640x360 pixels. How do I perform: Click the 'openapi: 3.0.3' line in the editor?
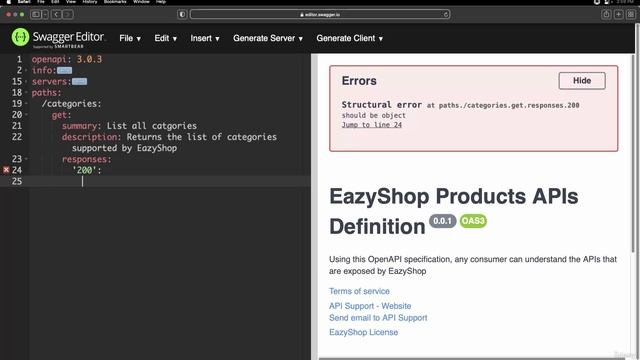click(x=67, y=59)
